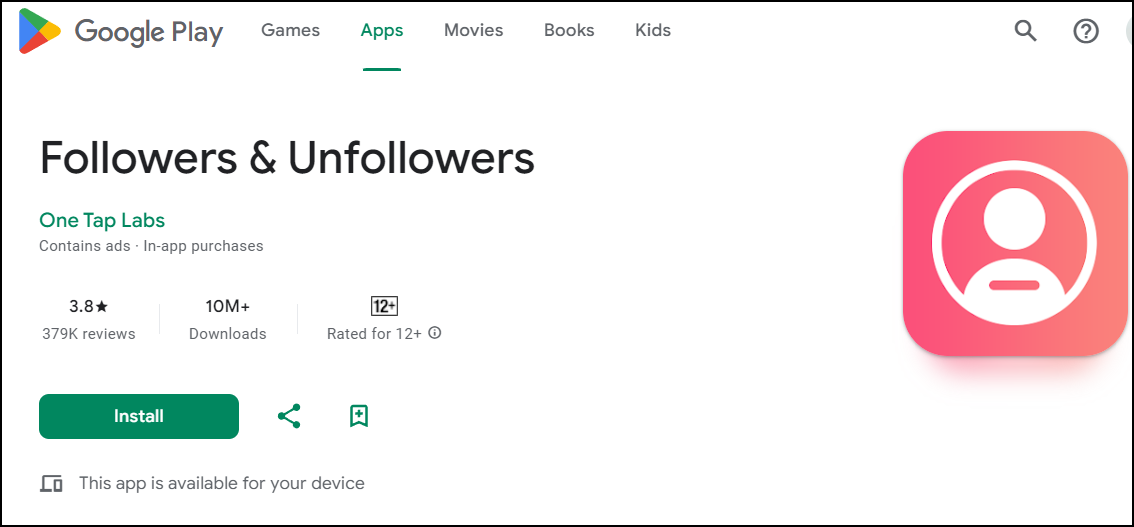View the 379K reviews
The image size is (1134, 527).
click(89, 334)
